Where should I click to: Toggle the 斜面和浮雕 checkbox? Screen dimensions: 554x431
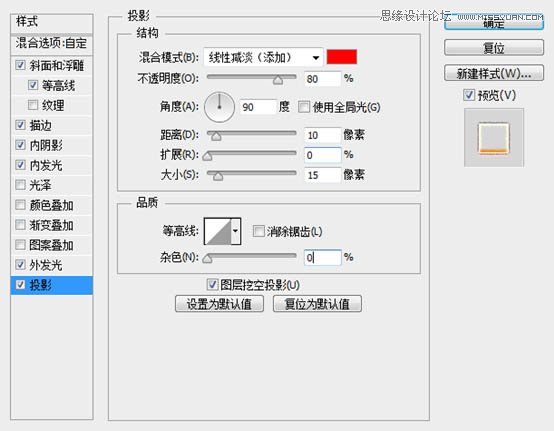(x=20, y=65)
